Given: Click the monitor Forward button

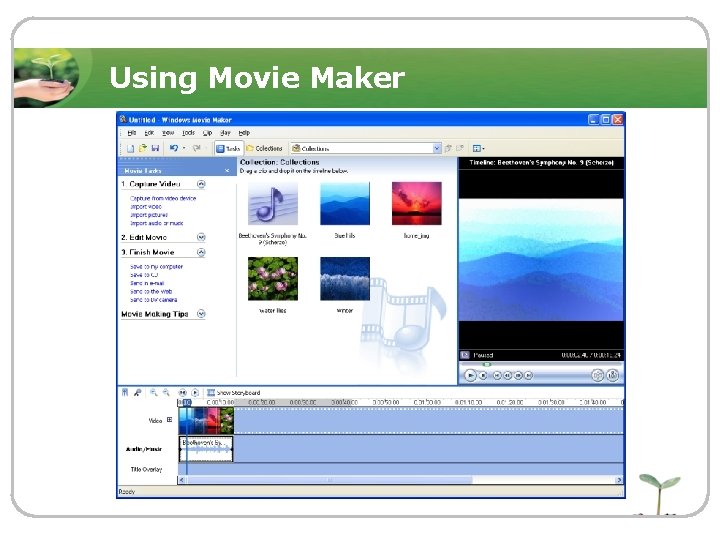Looking at the screenshot, I should pos(529,376).
